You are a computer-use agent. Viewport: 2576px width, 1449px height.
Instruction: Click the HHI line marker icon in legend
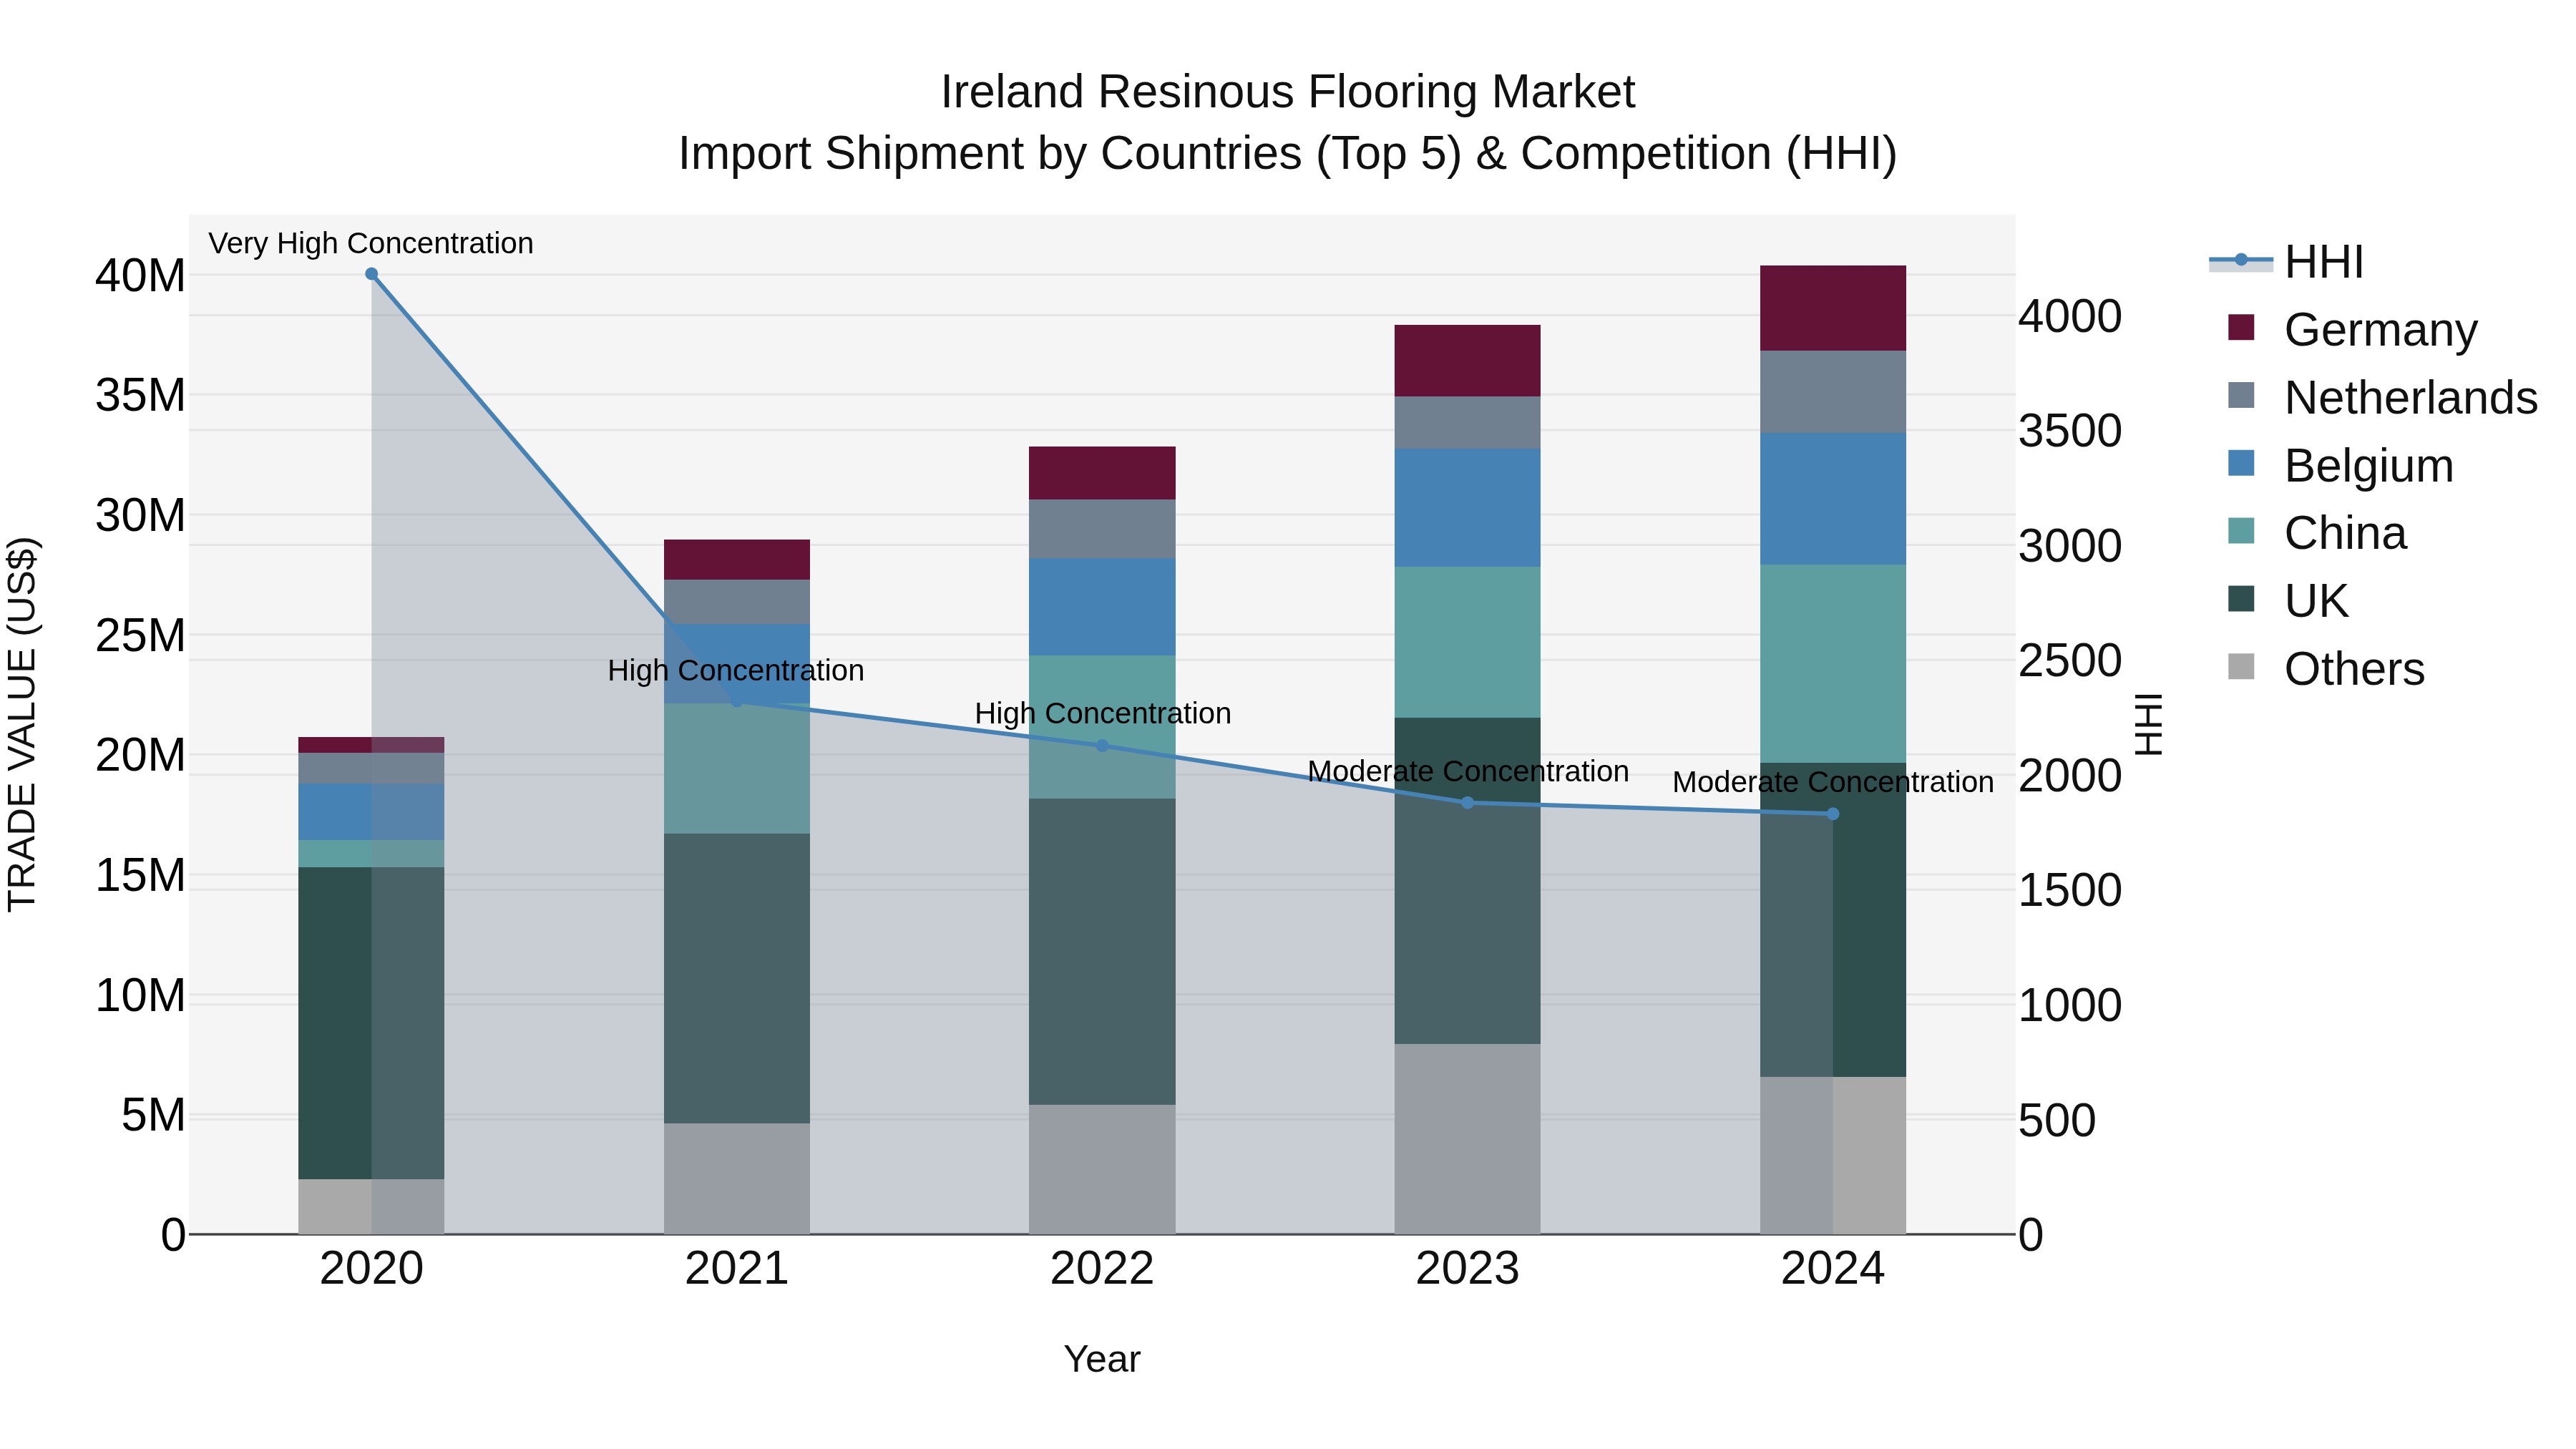pyautogui.click(x=2241, y=260)
